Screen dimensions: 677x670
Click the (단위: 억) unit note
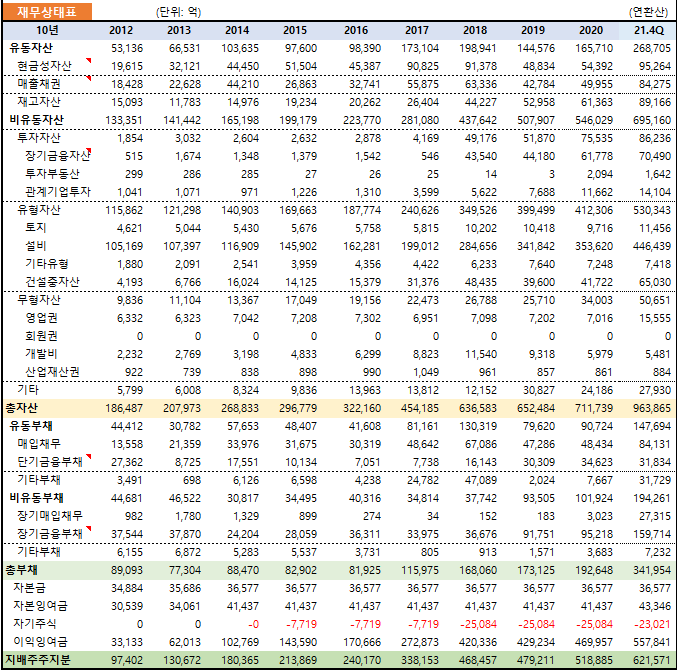[179, 12]
